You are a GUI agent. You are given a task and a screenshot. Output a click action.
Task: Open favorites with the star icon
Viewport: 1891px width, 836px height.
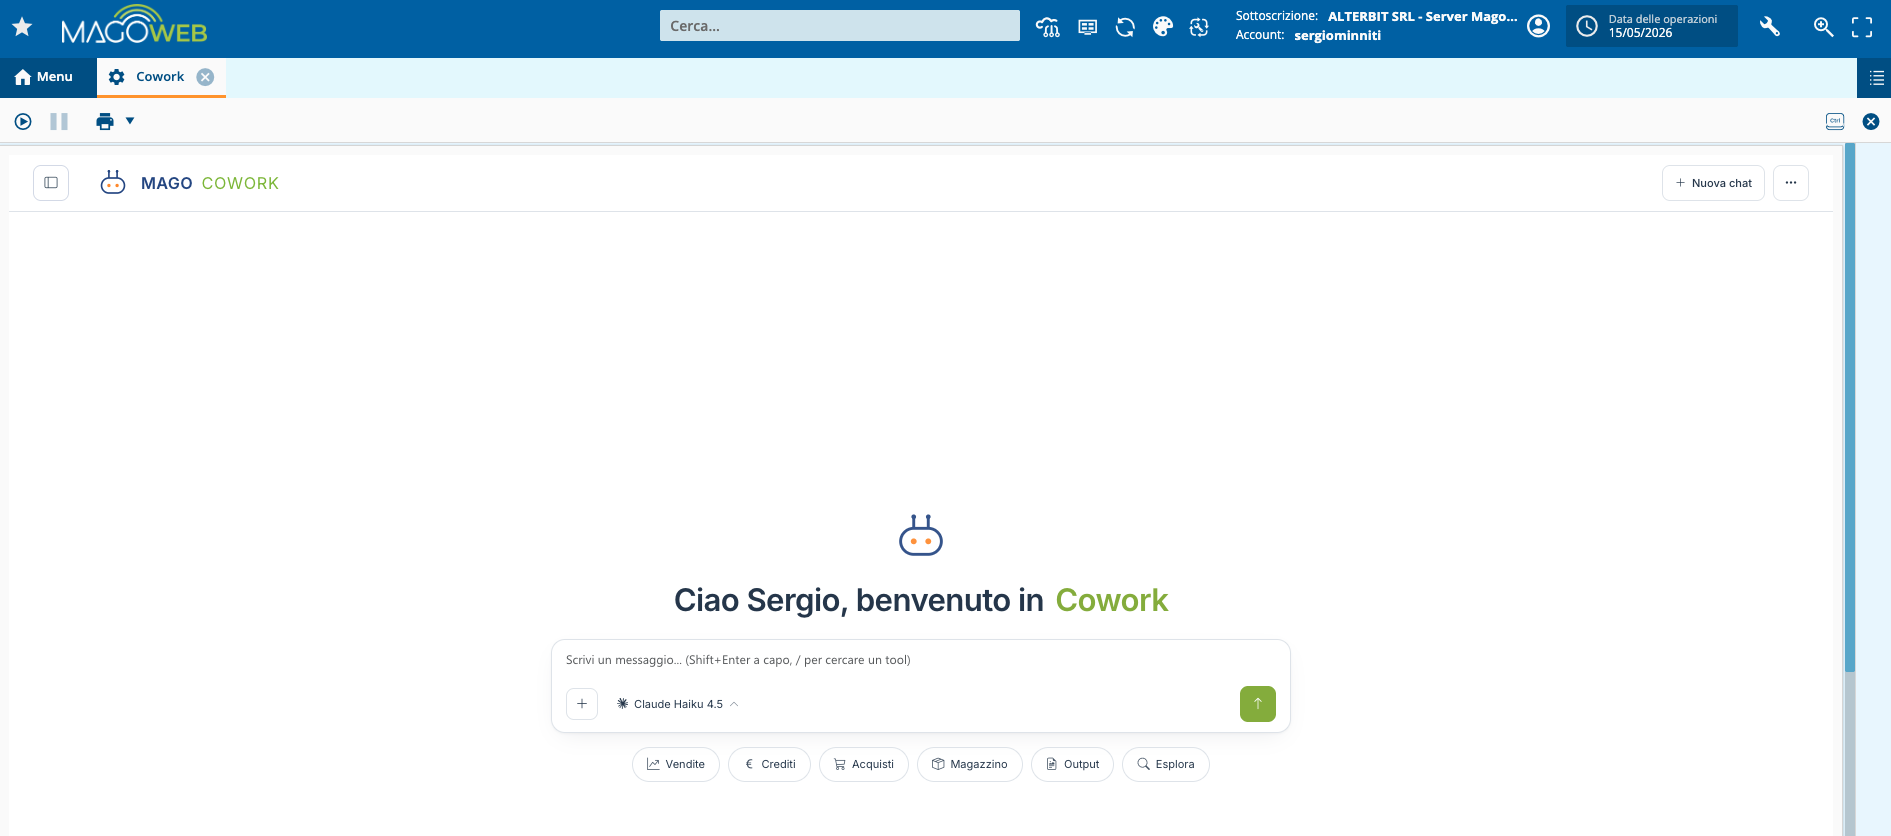coord(22,27)
